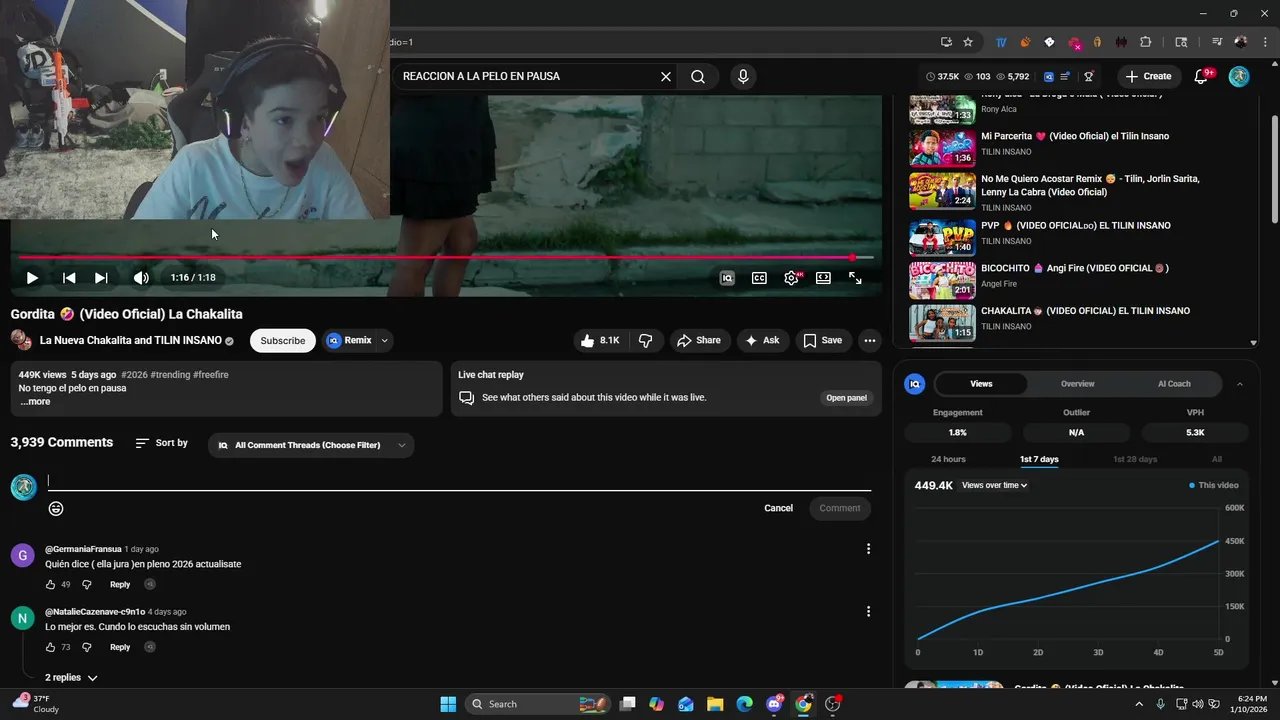Screen dimensions: 1280x720
Task: Open the YouTube account avatar menu
Action: [x=1239, y=76]
